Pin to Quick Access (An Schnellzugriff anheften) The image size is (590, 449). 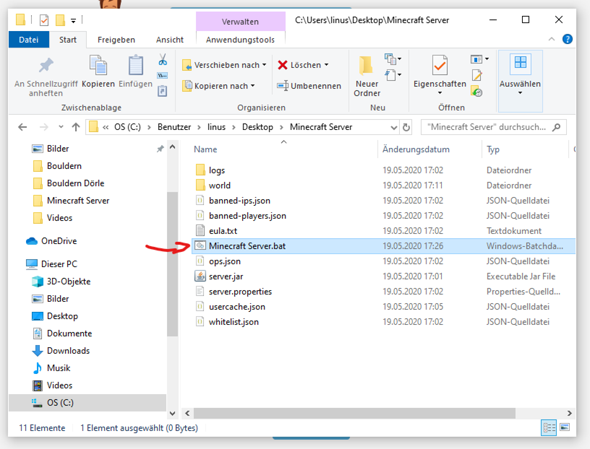pos(46,77)
